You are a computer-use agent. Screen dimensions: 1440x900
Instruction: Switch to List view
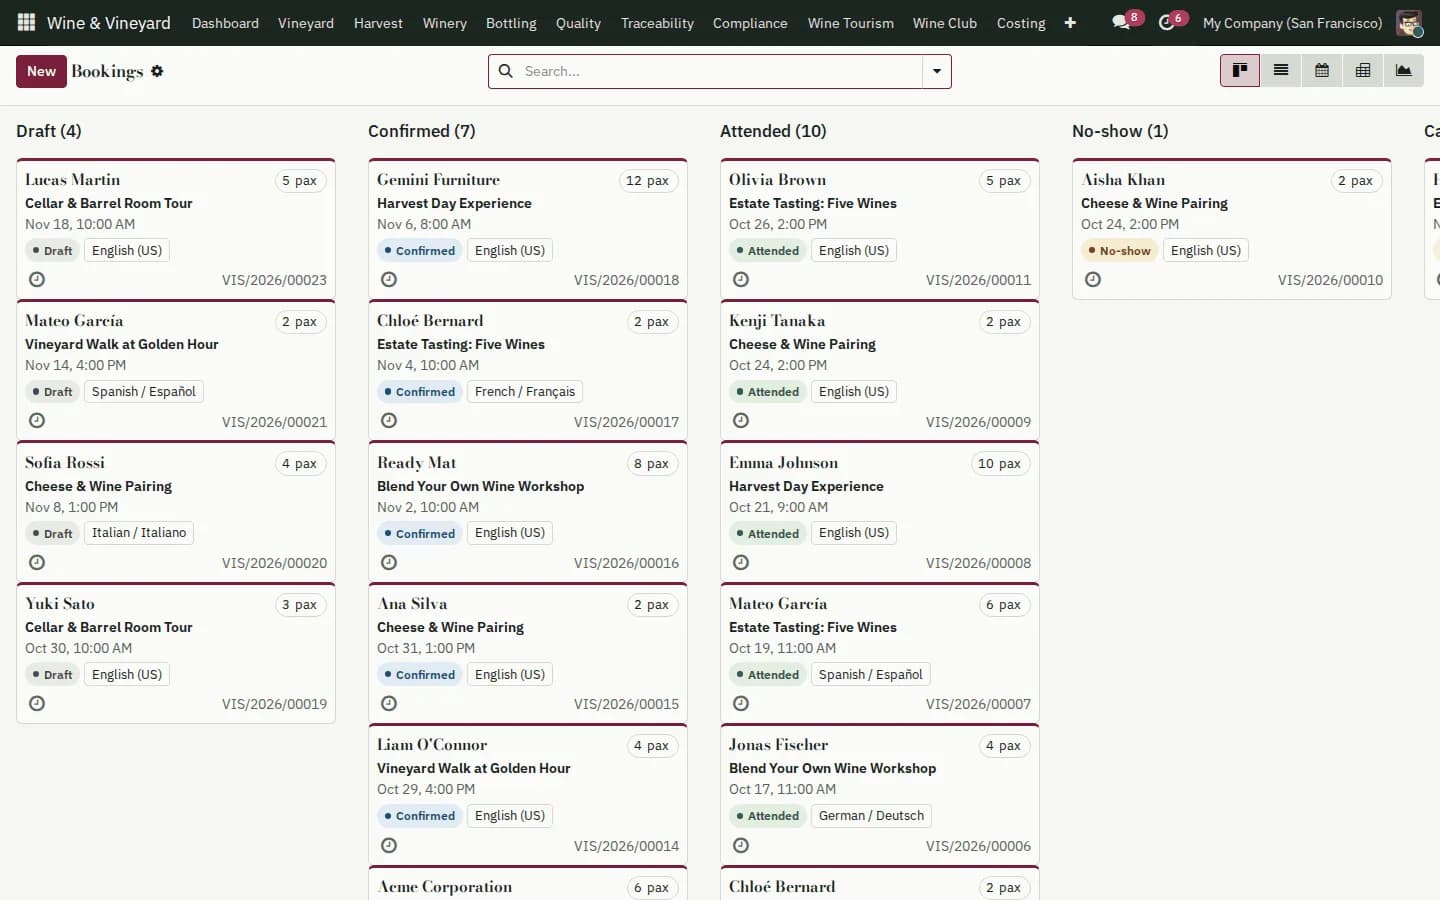point(1281,71)
